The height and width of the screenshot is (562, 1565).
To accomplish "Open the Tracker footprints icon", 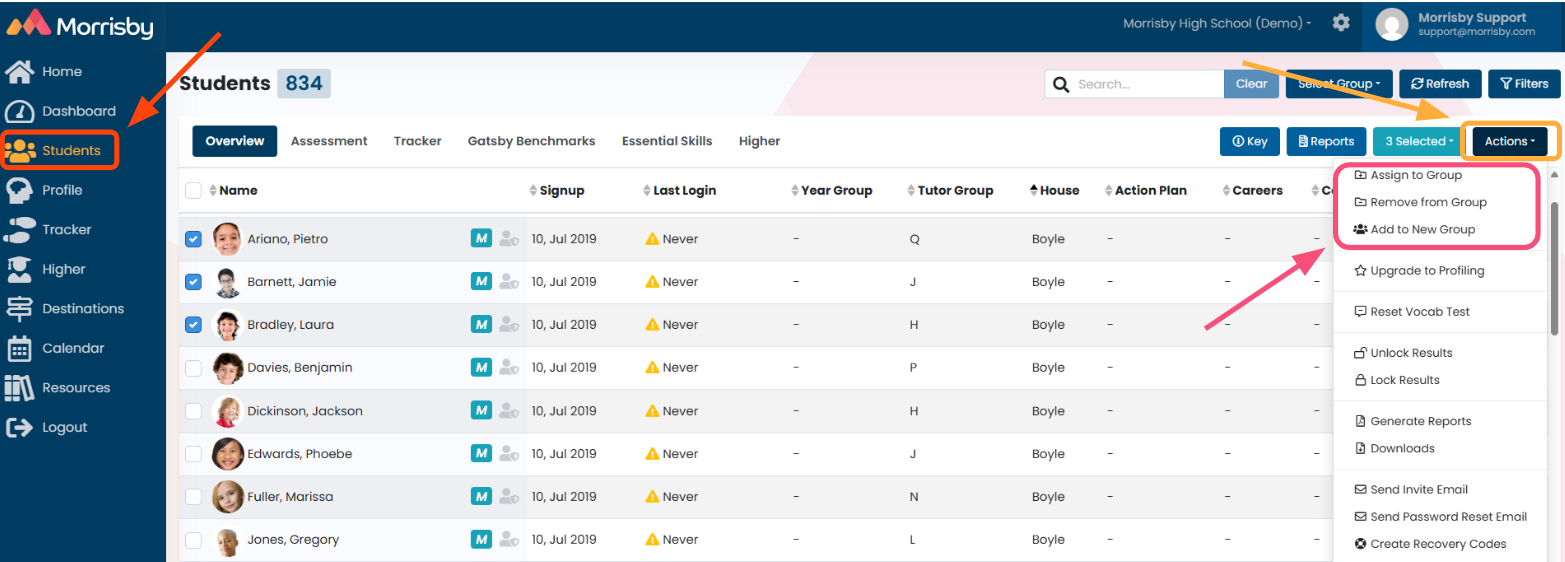I will pos(20,229).
